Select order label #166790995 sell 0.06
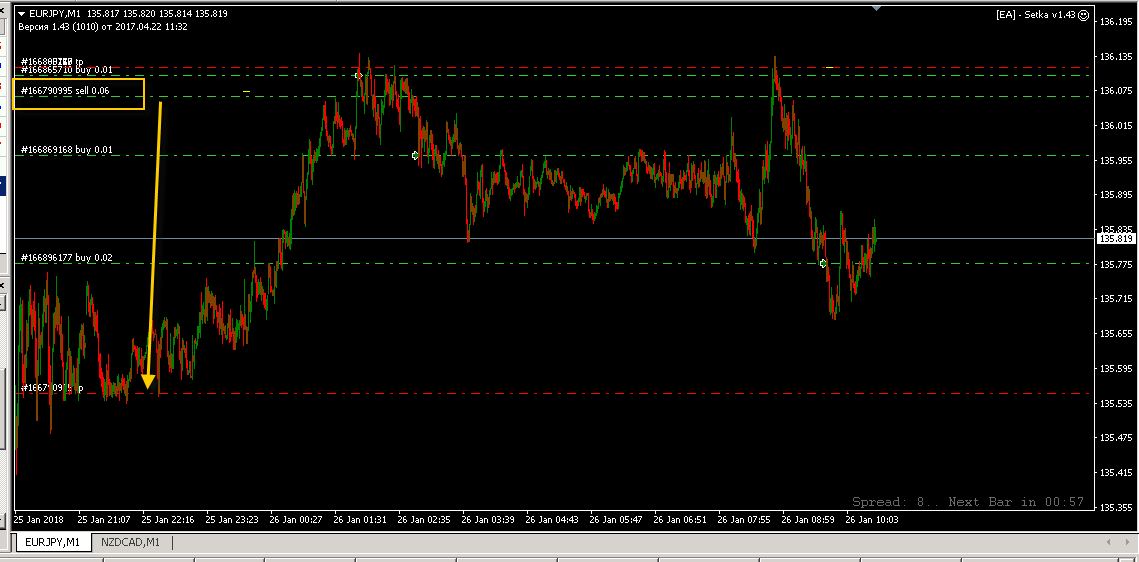Viewport: 1139px width, 562px height. coord(65,90)
